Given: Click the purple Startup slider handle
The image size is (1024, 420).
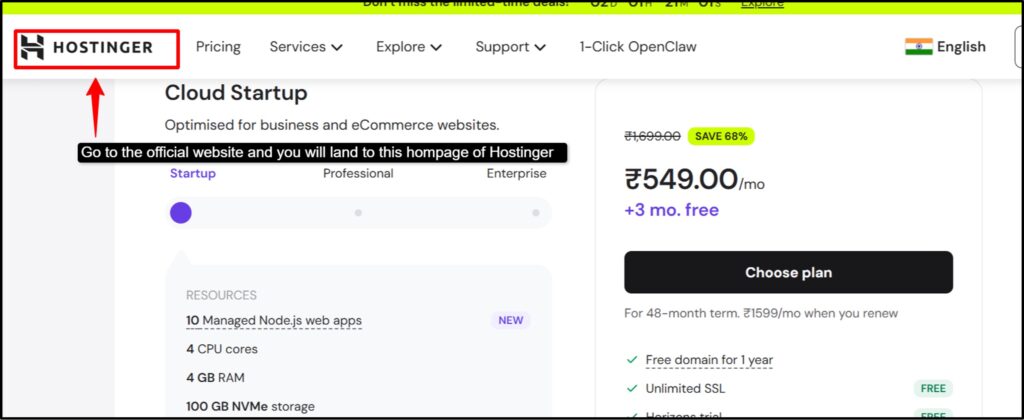Looking at the screenshot, I should tap(181, 213).
